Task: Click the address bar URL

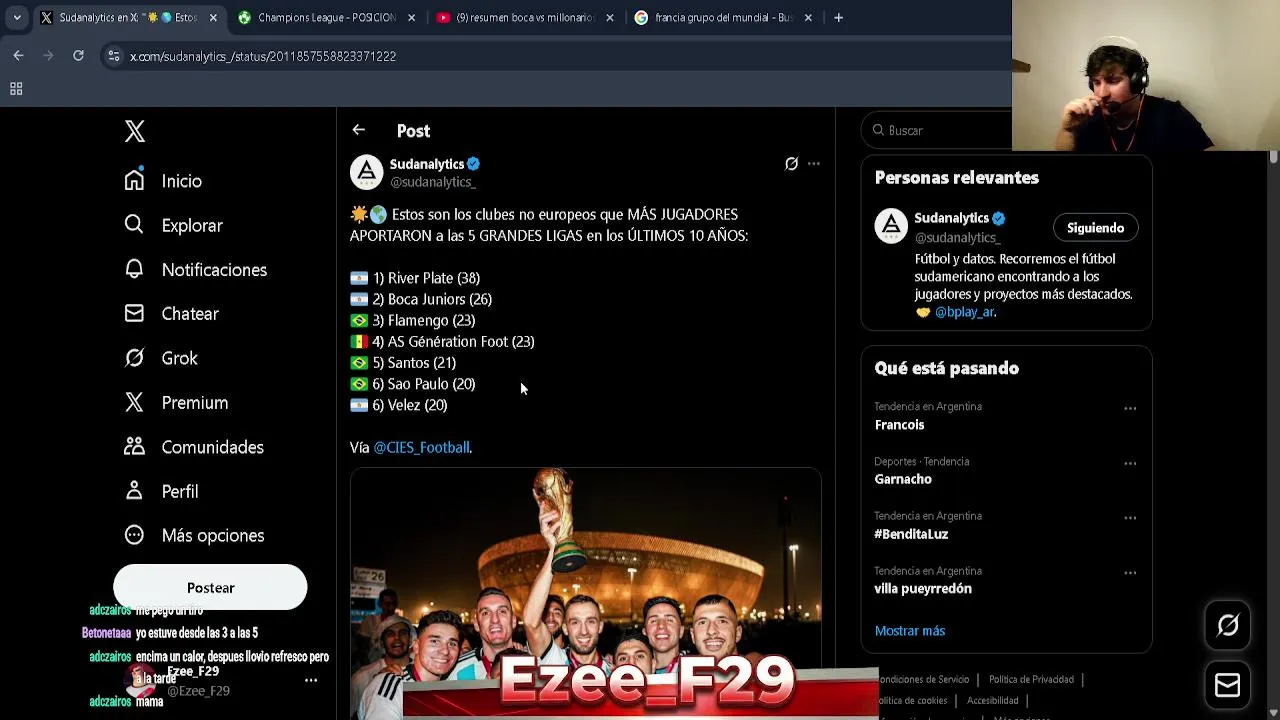Action: (x=263, y=56)
